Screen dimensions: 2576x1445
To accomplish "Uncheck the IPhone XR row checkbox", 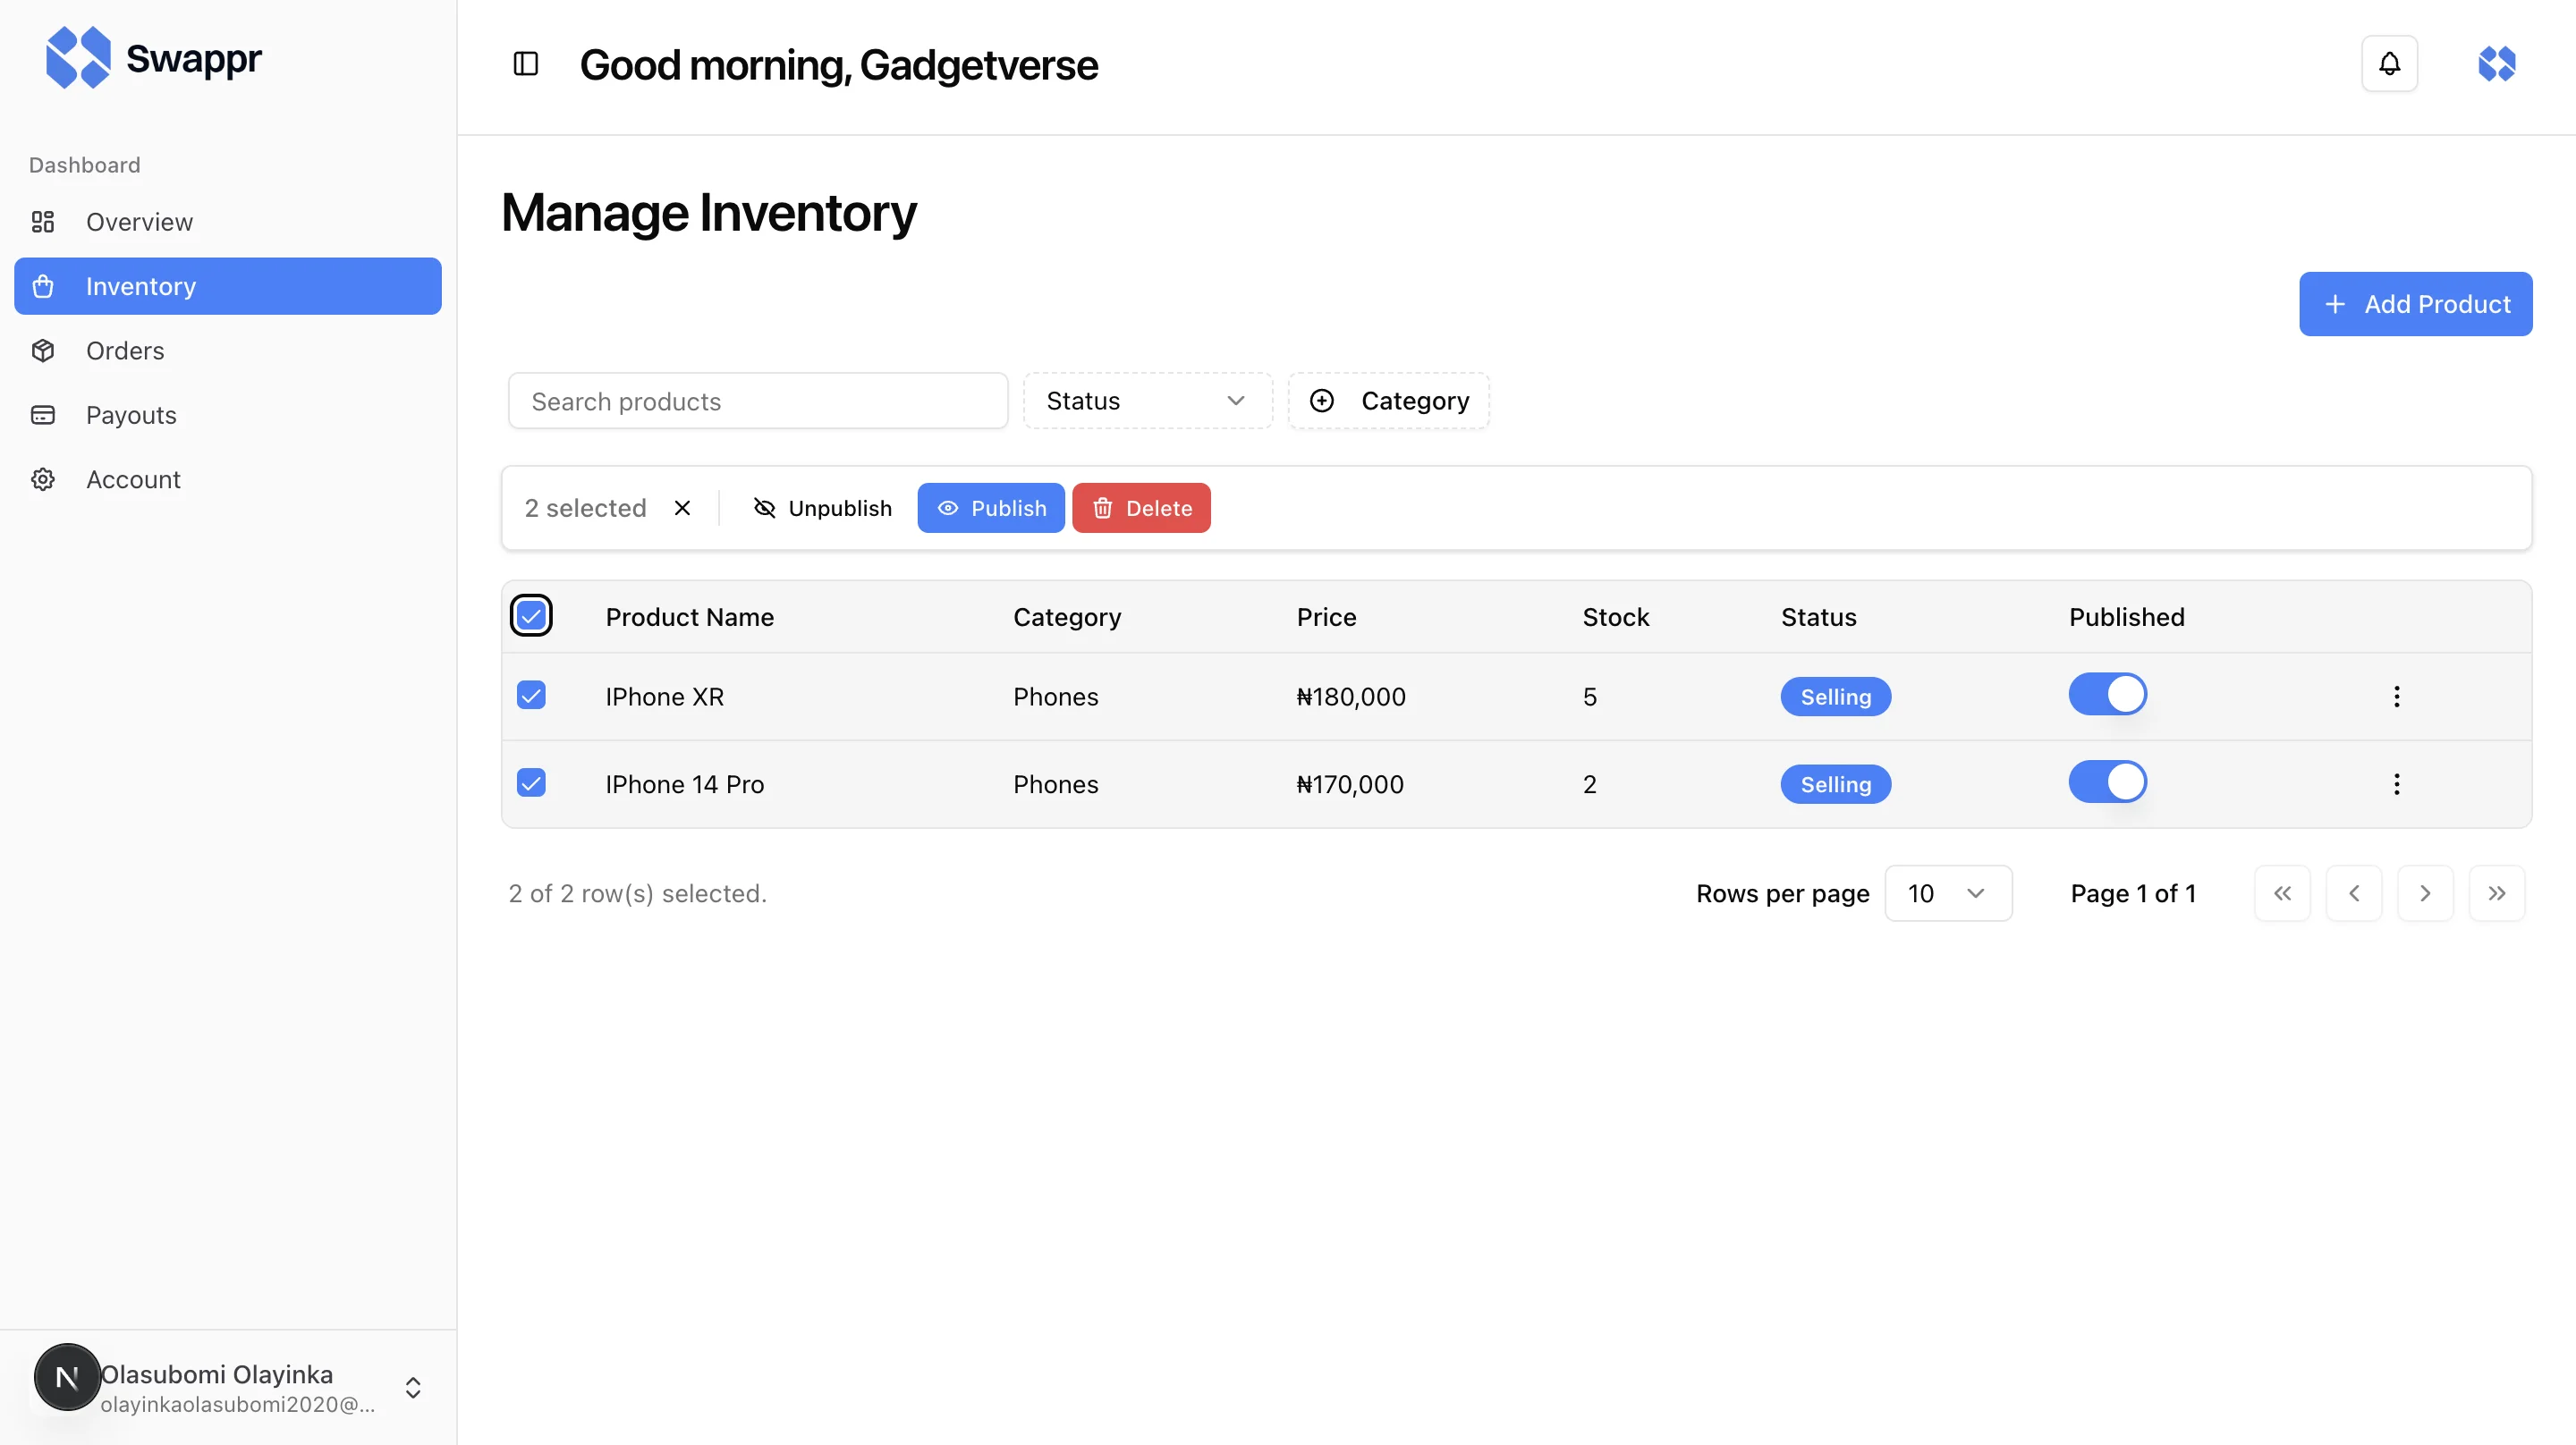I will tap(531, 695).
